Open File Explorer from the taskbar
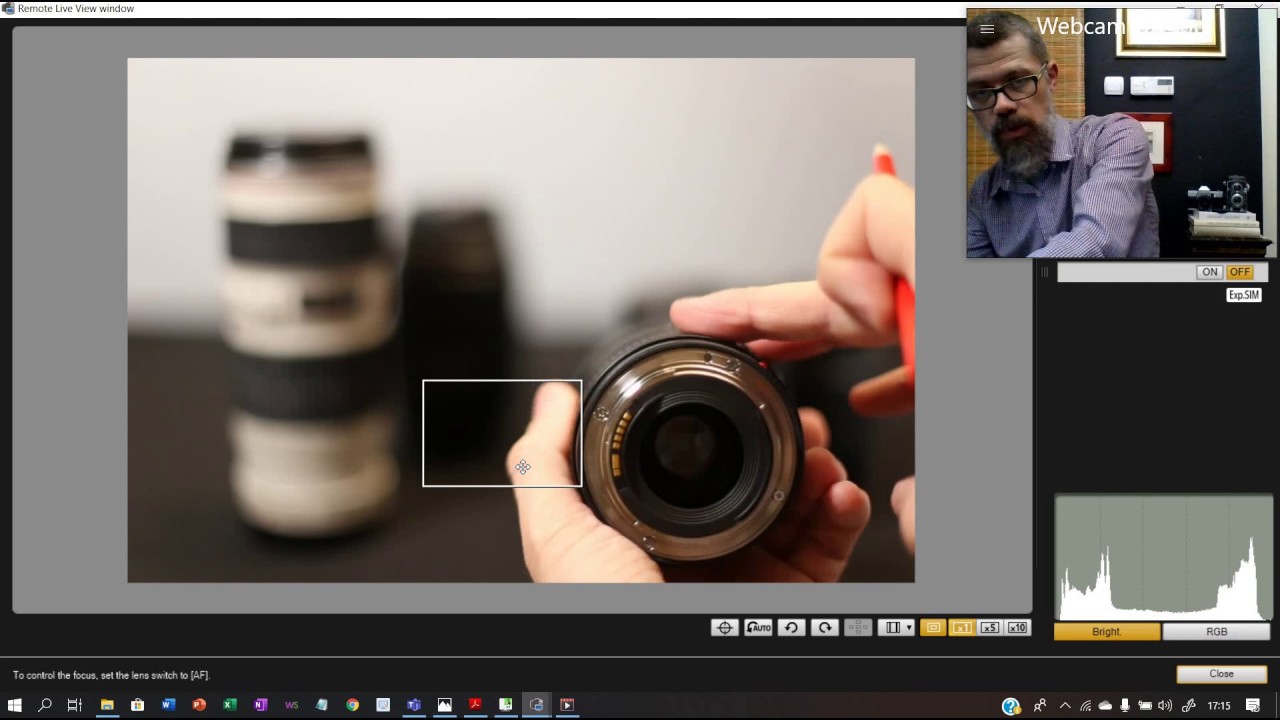 [107, 705]
